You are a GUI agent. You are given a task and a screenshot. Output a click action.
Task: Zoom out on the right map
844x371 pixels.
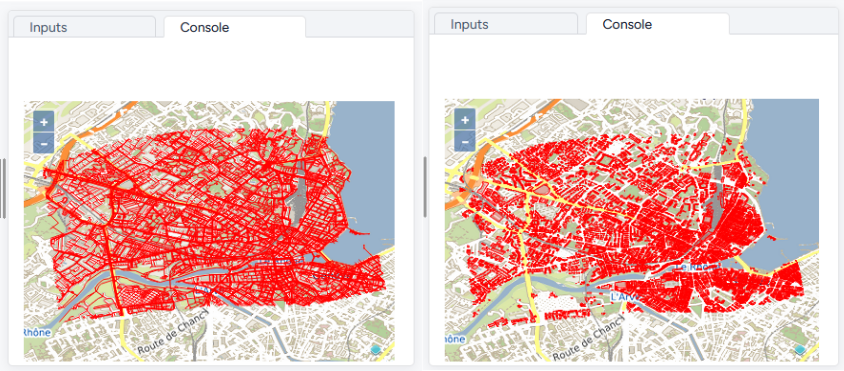(465, 141)
